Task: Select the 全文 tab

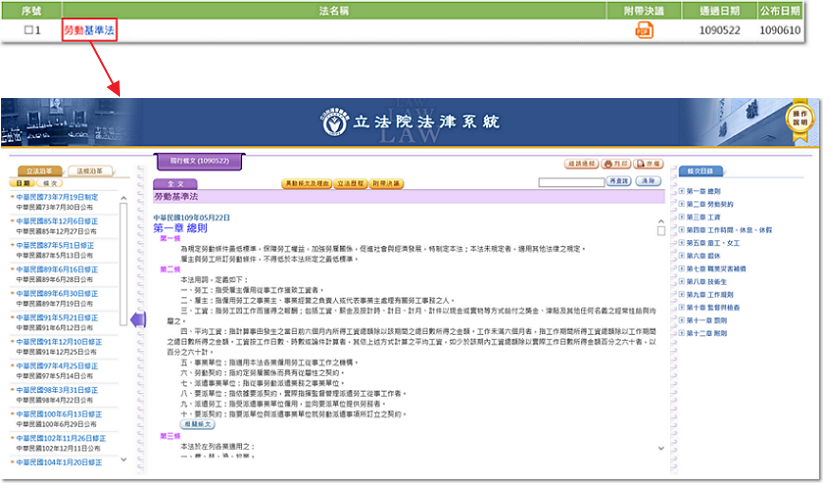Action: pos(175,184)
